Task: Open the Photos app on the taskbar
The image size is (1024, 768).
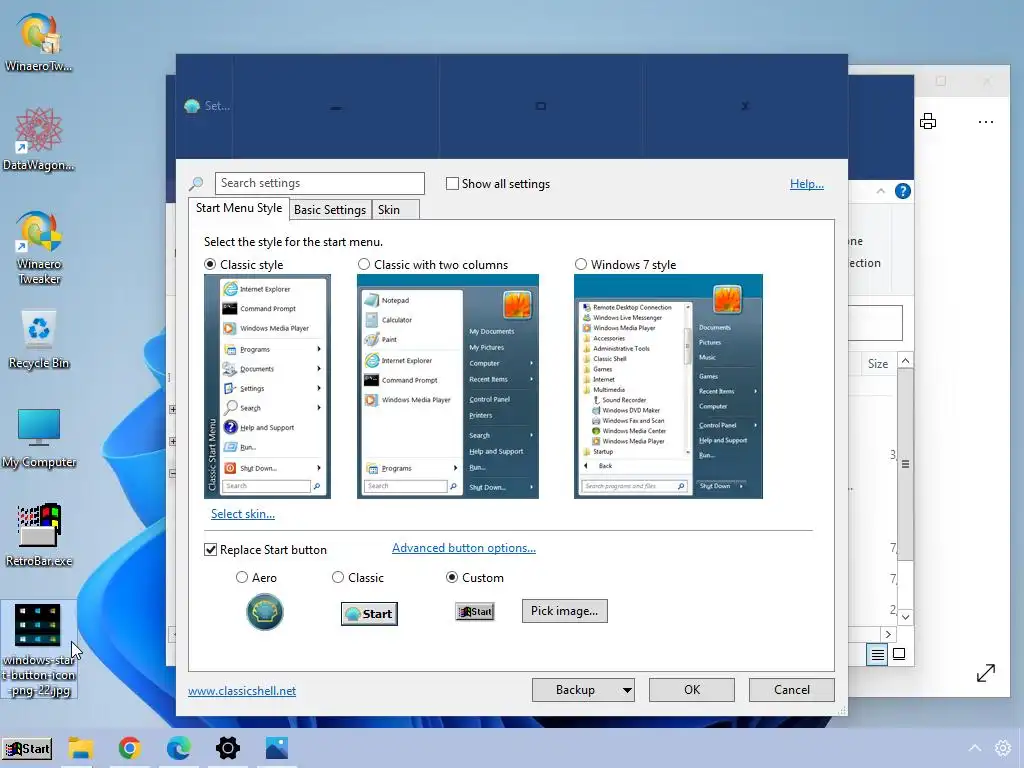Action: coord(277,748)
